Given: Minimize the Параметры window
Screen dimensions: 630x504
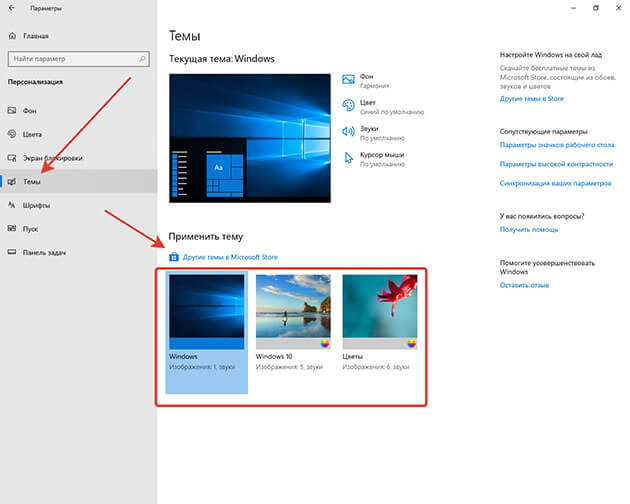Looking at the screenshot, I should [573, 8].
